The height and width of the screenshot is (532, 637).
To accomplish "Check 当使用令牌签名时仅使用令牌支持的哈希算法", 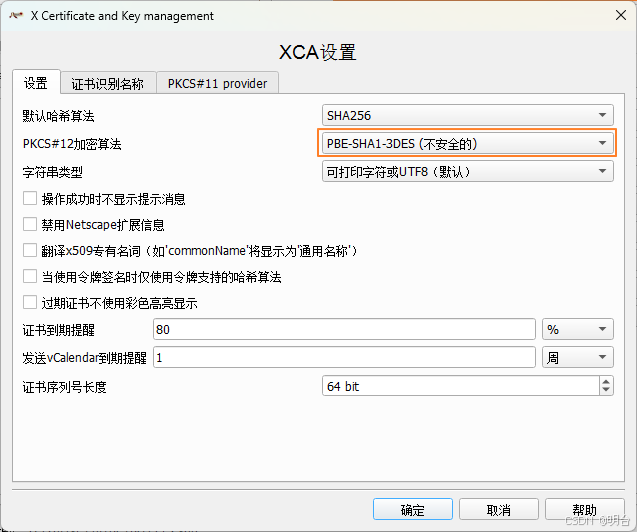I will 30,277.
